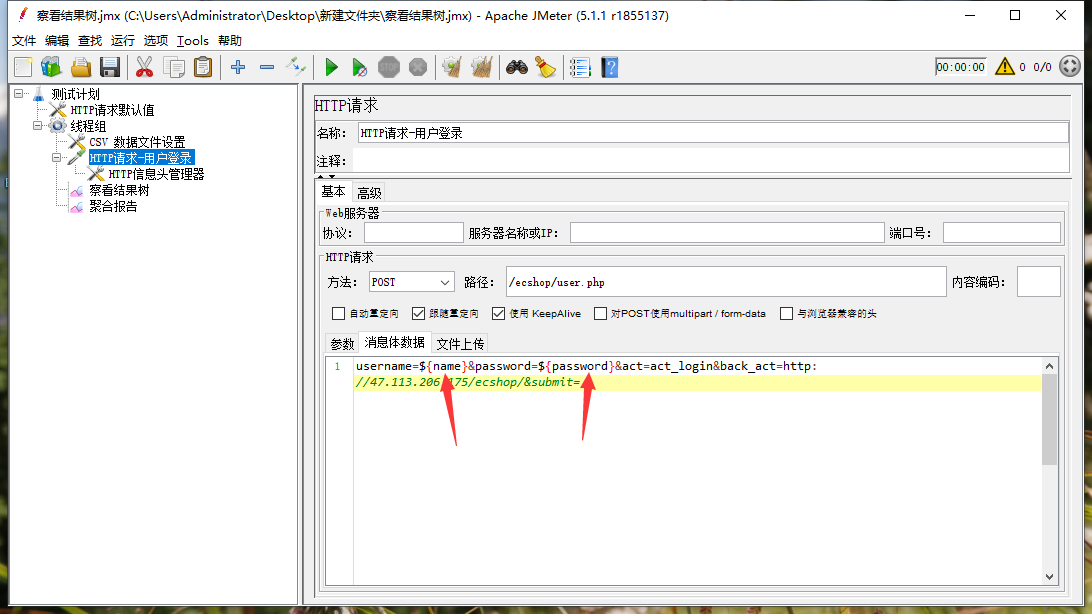Save the test plan with floppy icon
The width and height of the screenshot is (1092, 614).
[110, 68]
